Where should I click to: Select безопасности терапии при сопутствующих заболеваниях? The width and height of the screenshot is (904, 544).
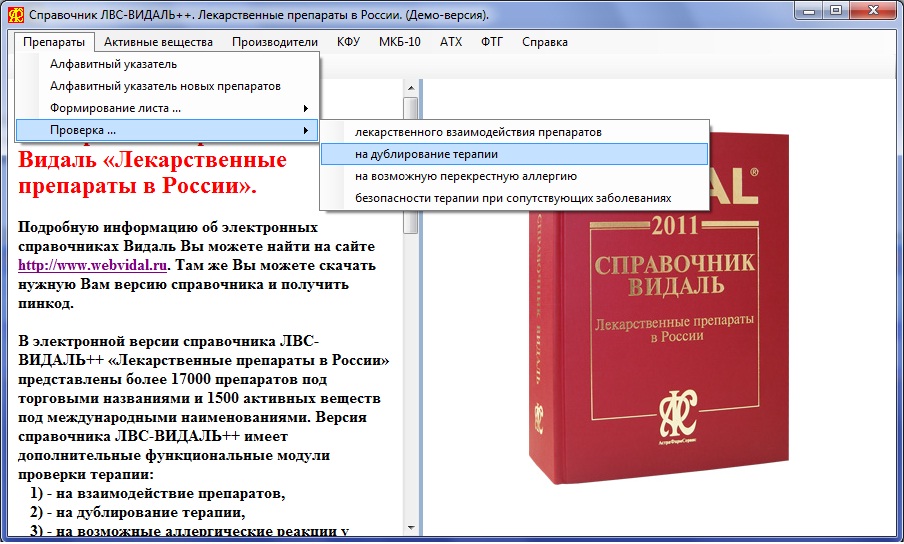(514, 198)
